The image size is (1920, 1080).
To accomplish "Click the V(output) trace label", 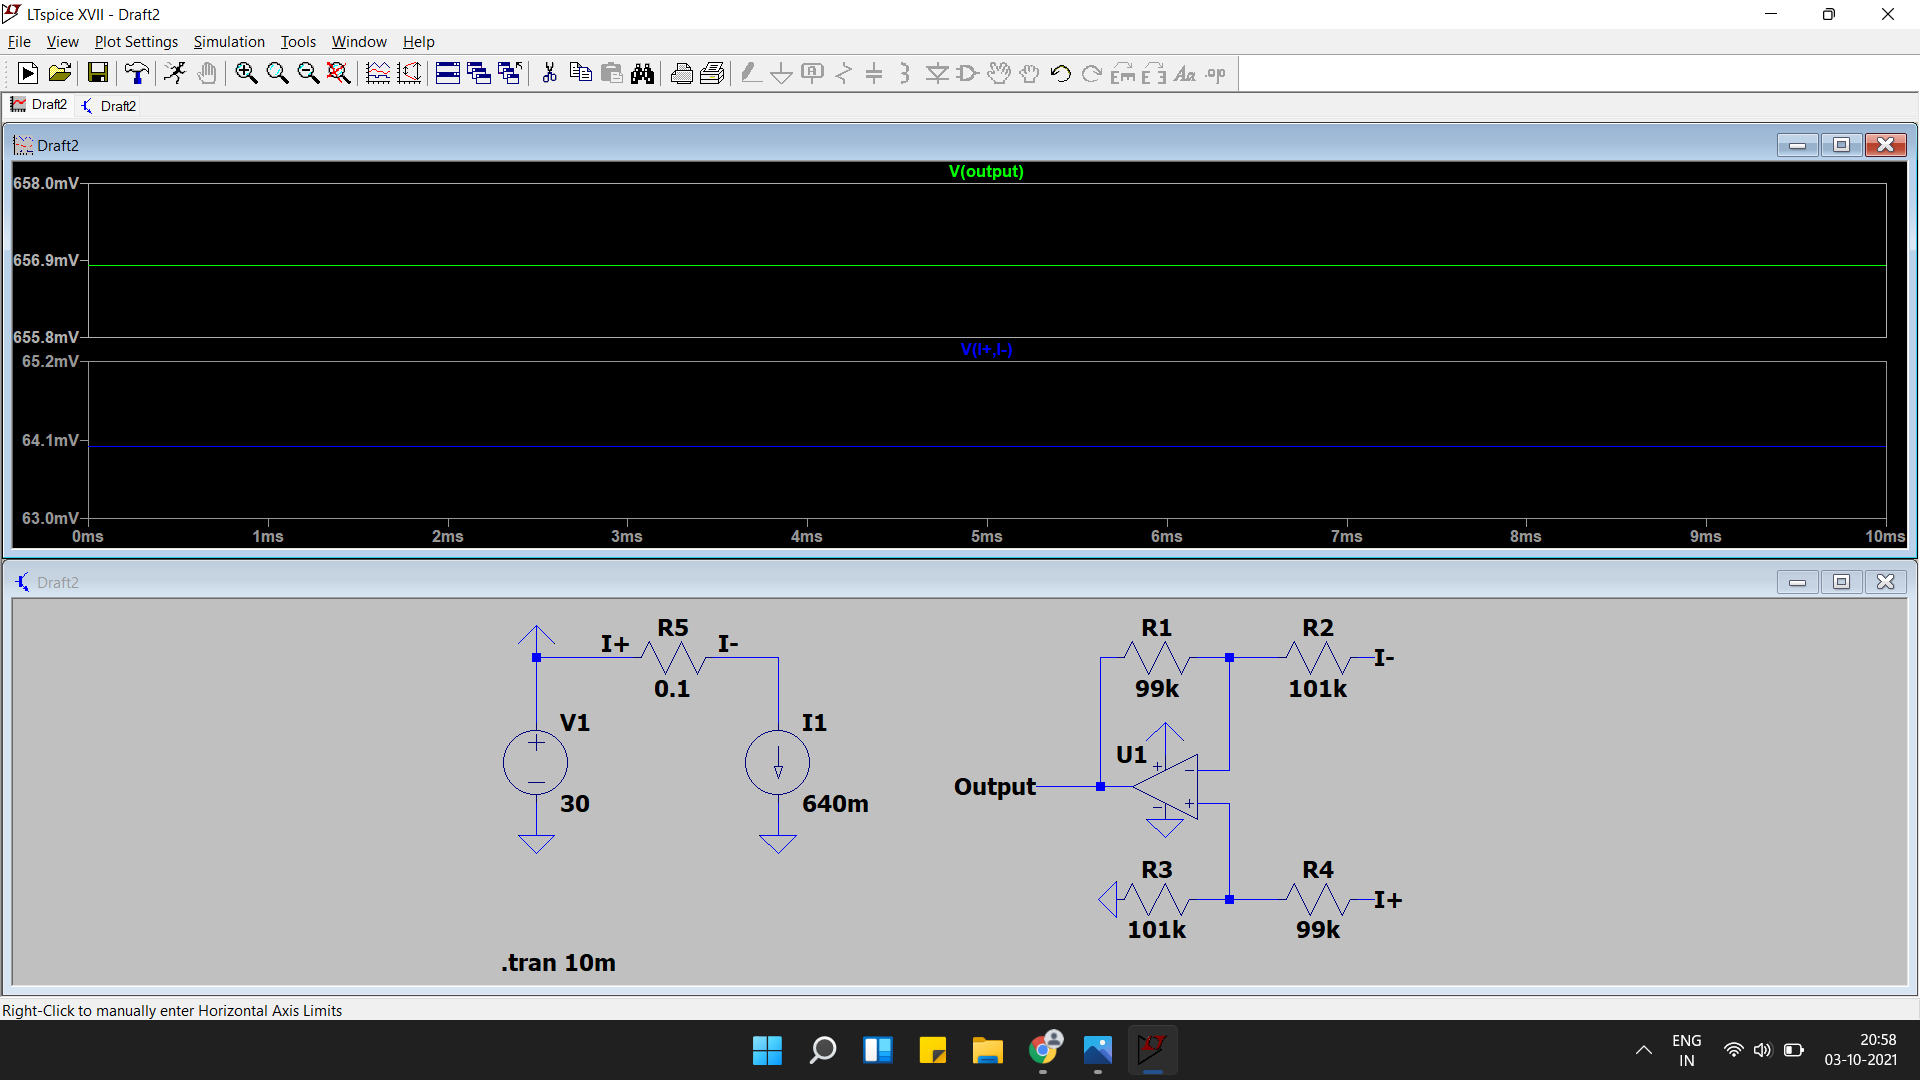I will [986, 171].
